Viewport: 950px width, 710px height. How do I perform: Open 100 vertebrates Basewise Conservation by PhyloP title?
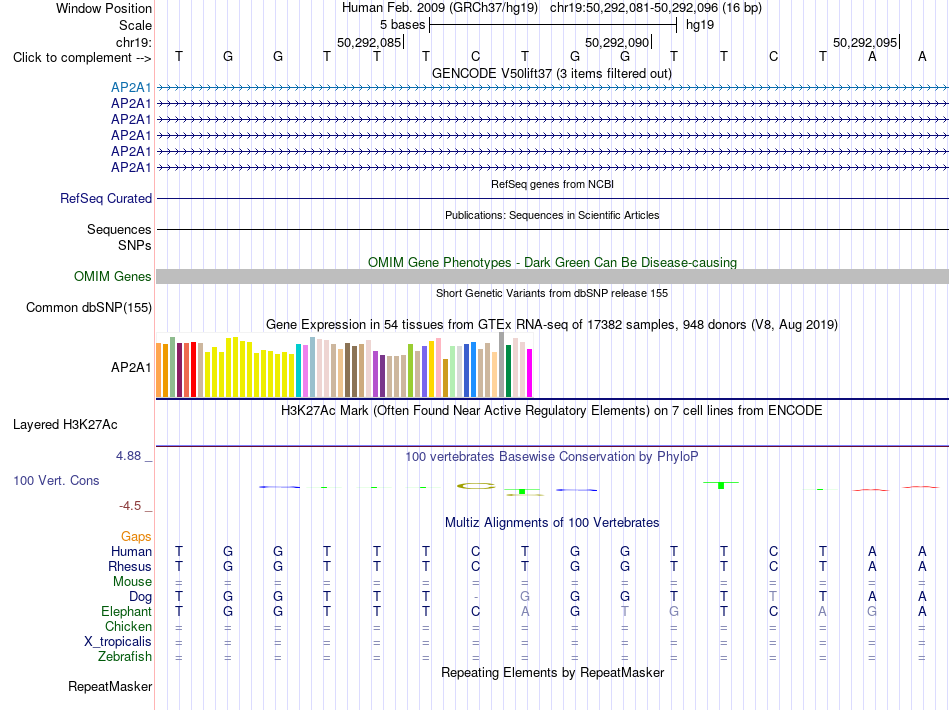tap(551, 456)
